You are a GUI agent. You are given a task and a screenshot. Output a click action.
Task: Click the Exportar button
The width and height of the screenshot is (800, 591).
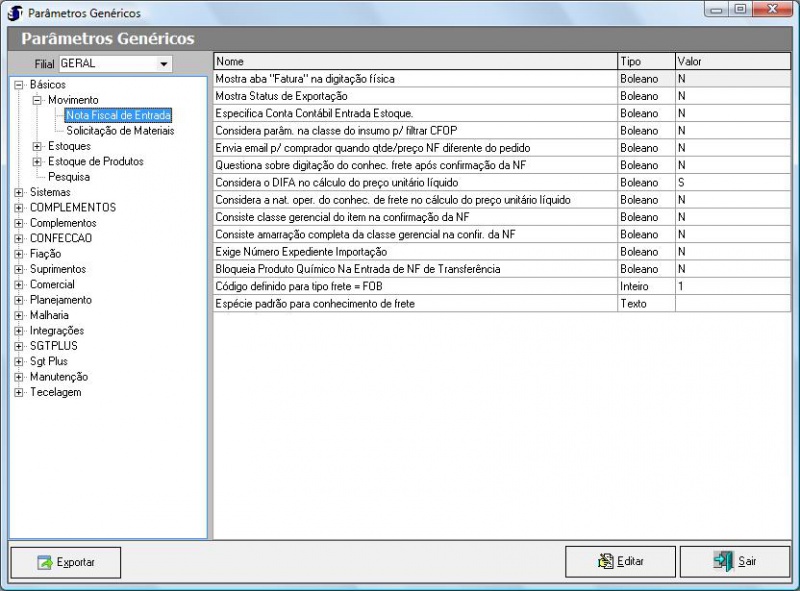(66, 562)
